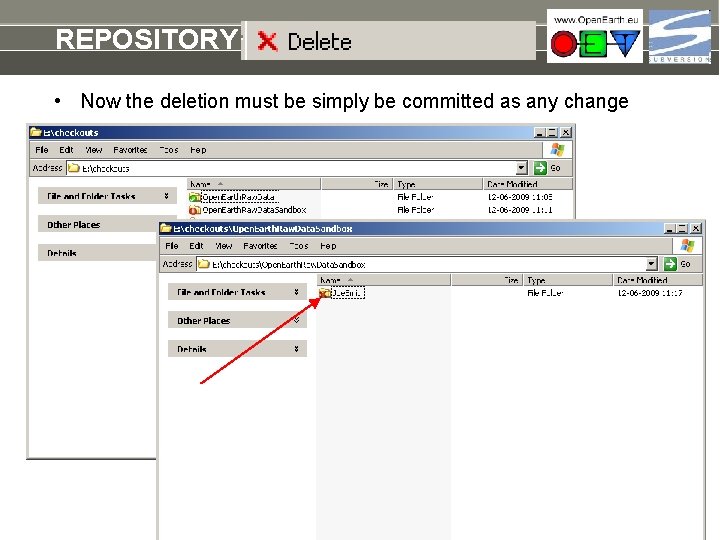Image resolution: width=720 pixels, height=540 pixels.
Task: Minimize the E:\checkouts window
Action: coord(540,133)
